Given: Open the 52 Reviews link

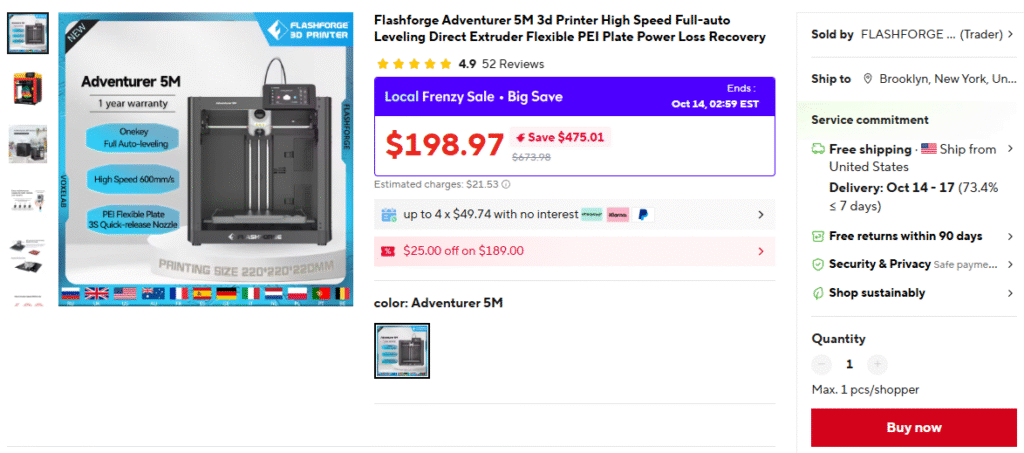Looking at the screenshot, I should [513, 64].
